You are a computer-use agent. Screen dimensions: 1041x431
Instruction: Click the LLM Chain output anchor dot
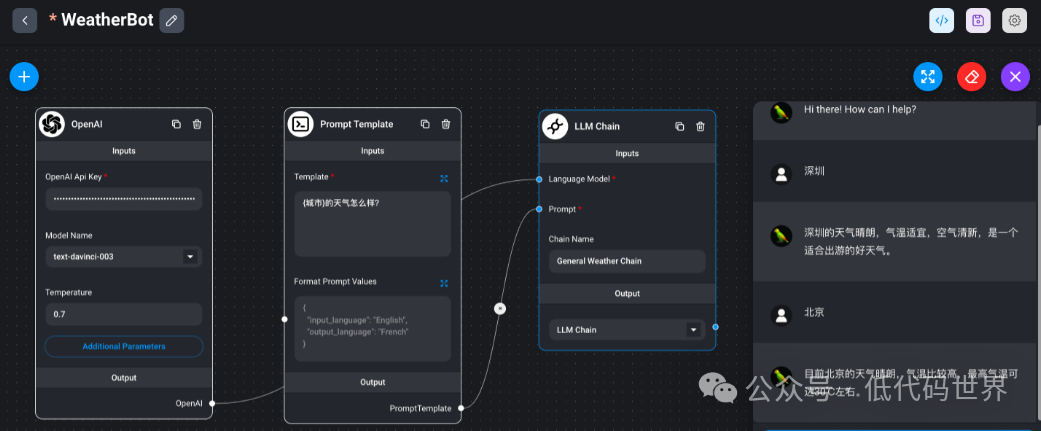(x=715, y=327)
